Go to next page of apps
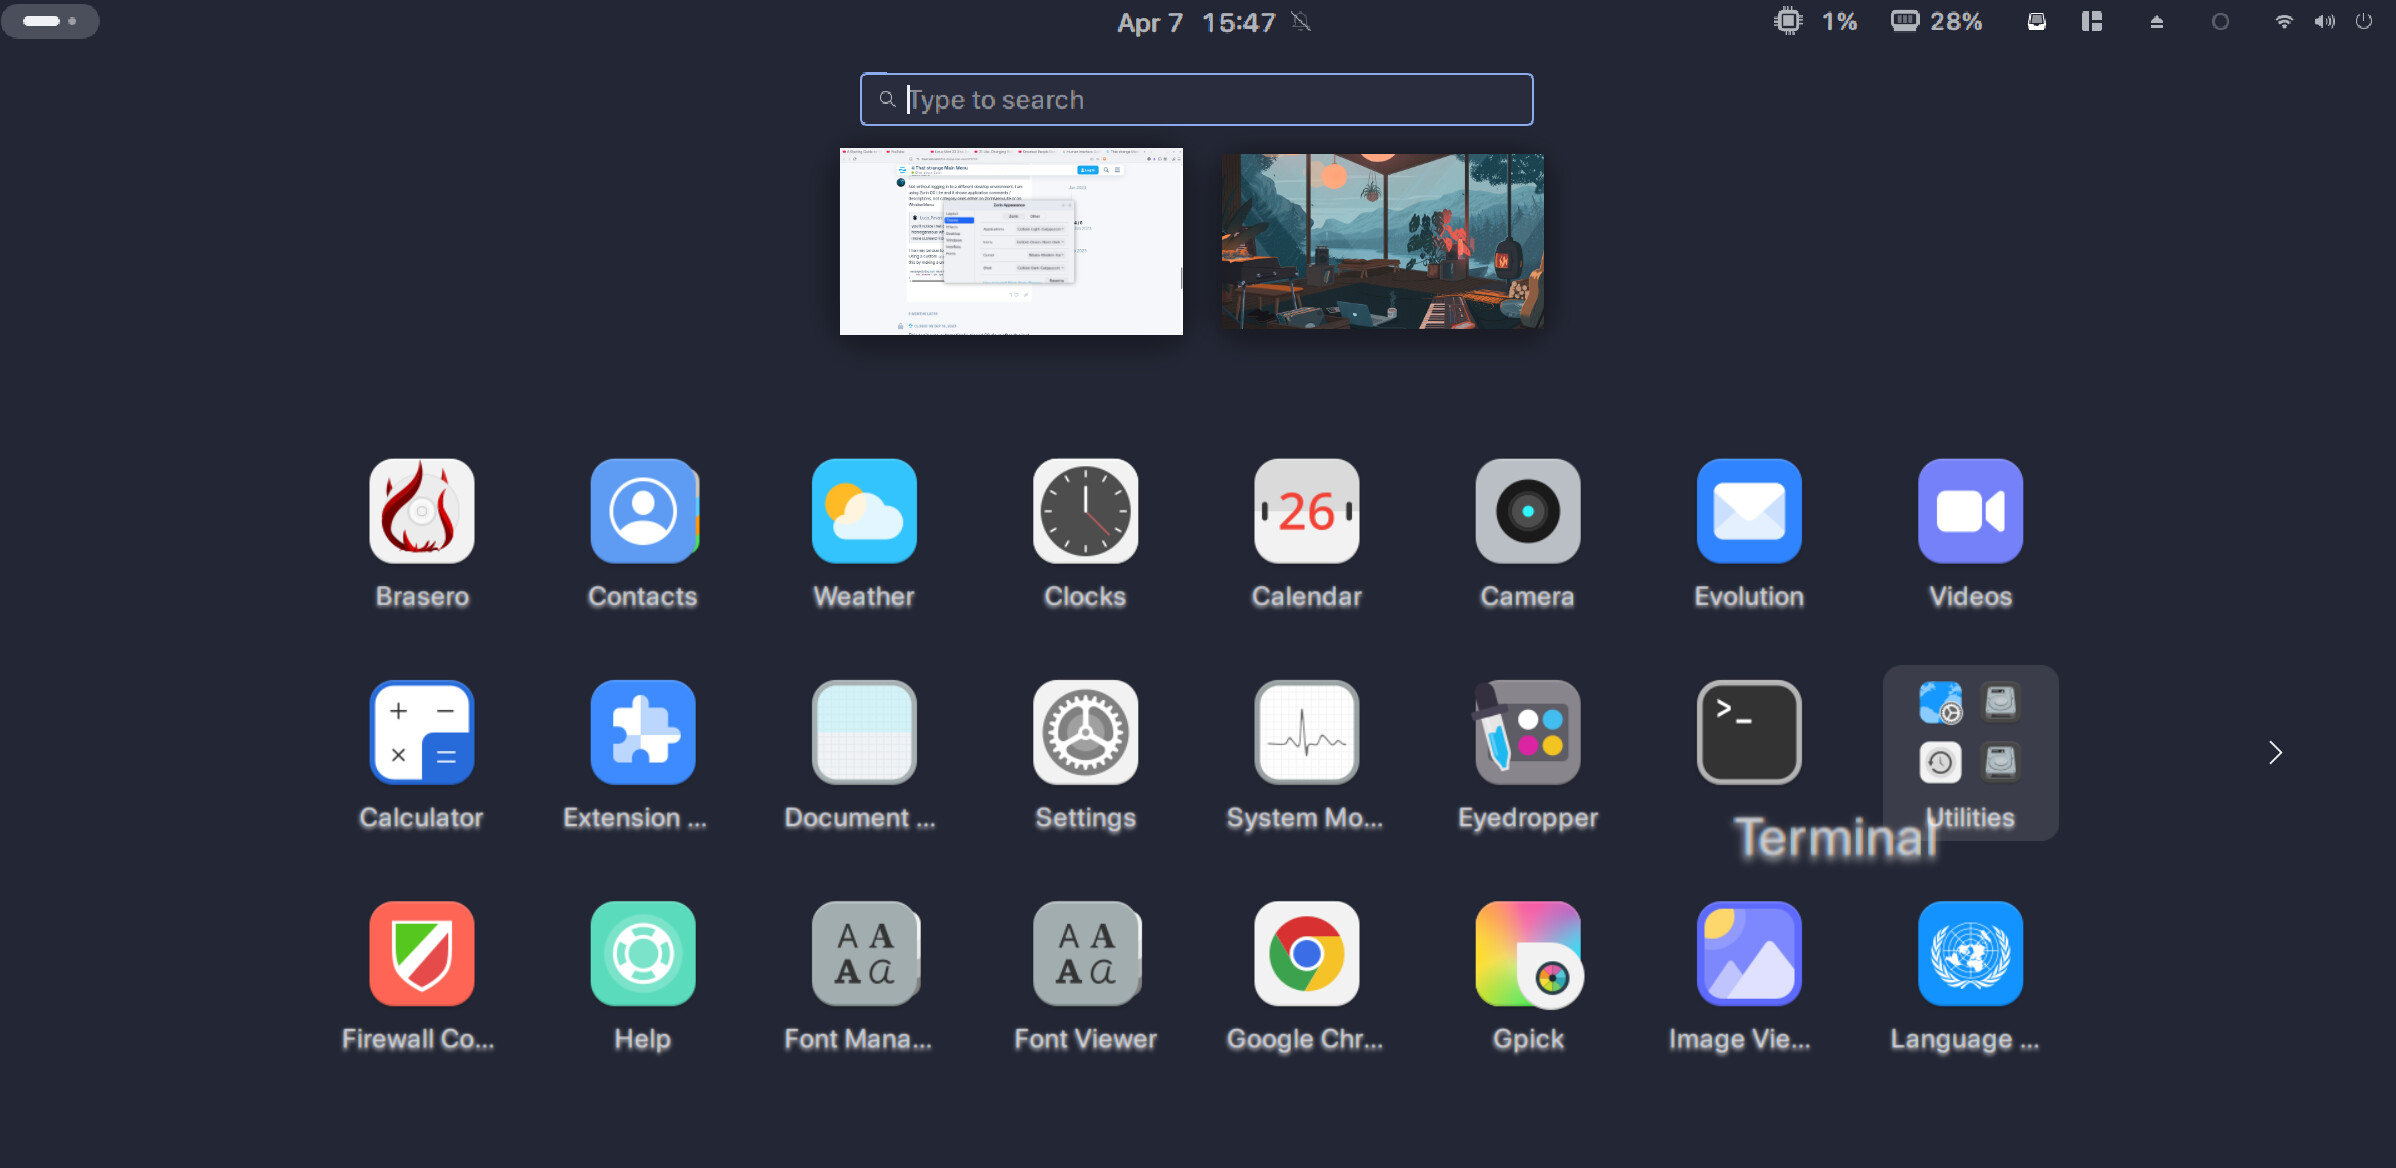Image resolution: width=2396 pixels, height=1168 pixels. (x=2275, y=752)
